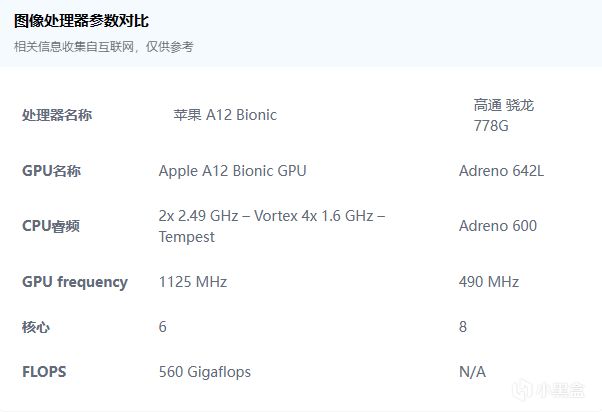
Task: Click the 560 Gigaflops value
Action: [x=205, y=372]
